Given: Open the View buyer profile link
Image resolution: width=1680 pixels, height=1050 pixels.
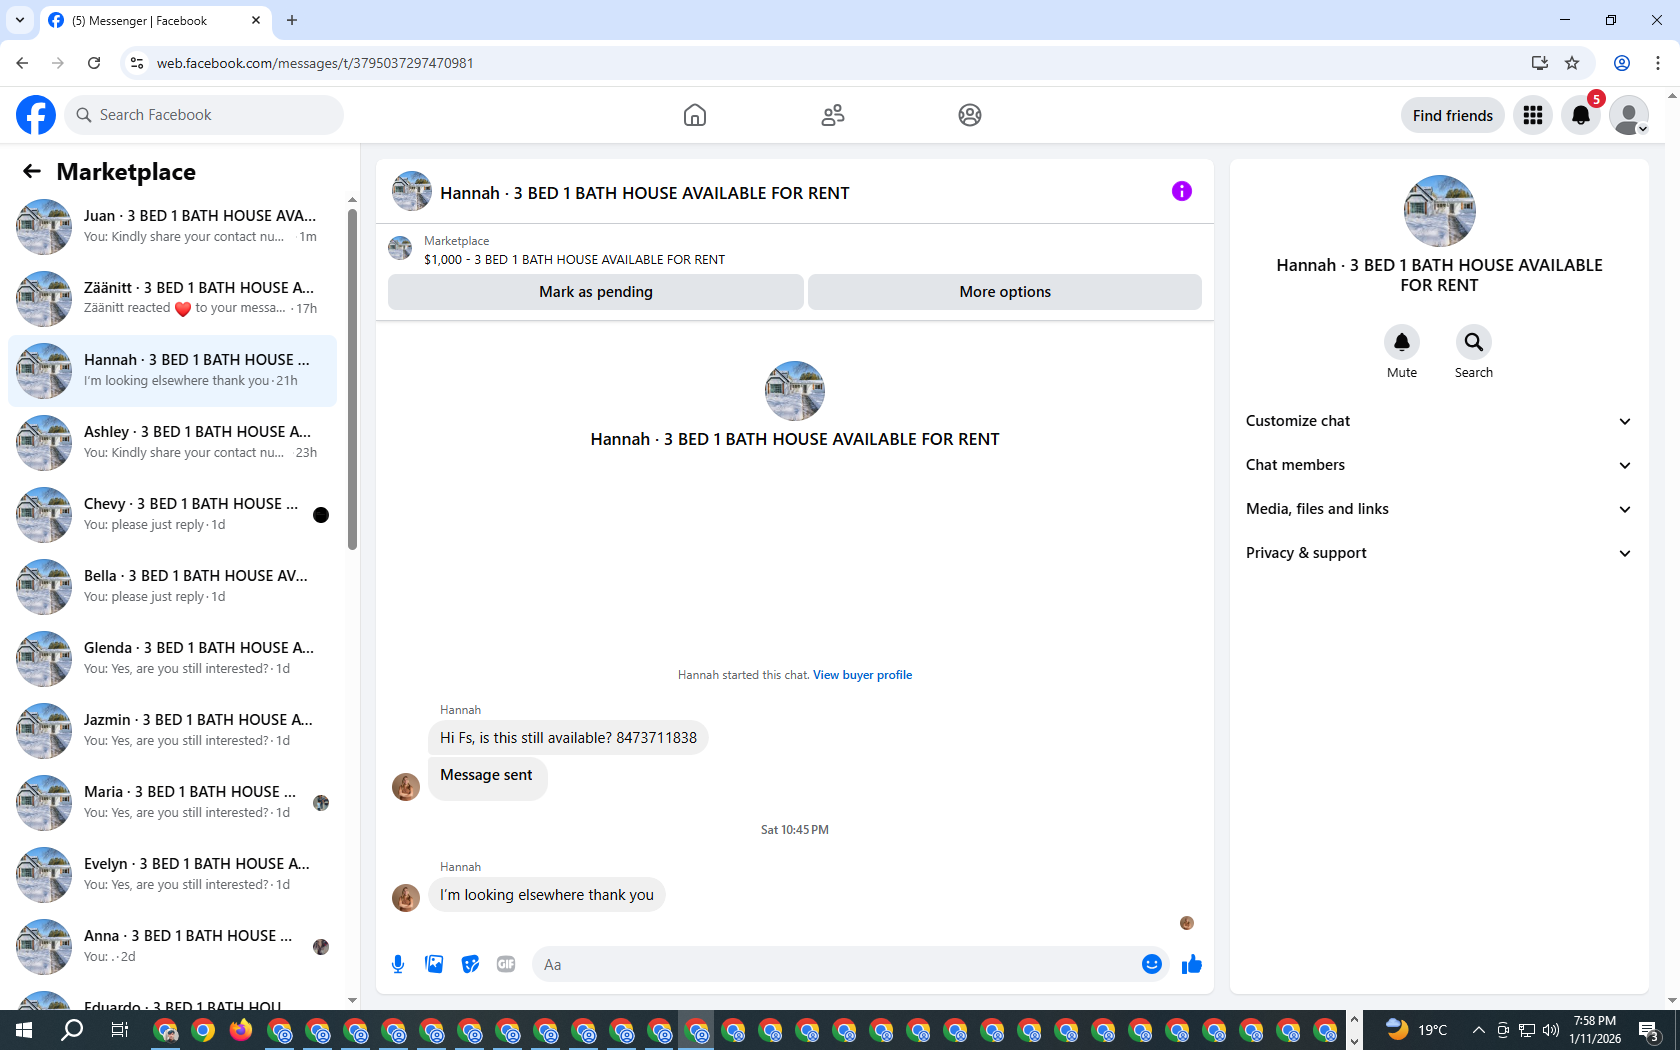Looking at the screenshot, I should (863, 675).
